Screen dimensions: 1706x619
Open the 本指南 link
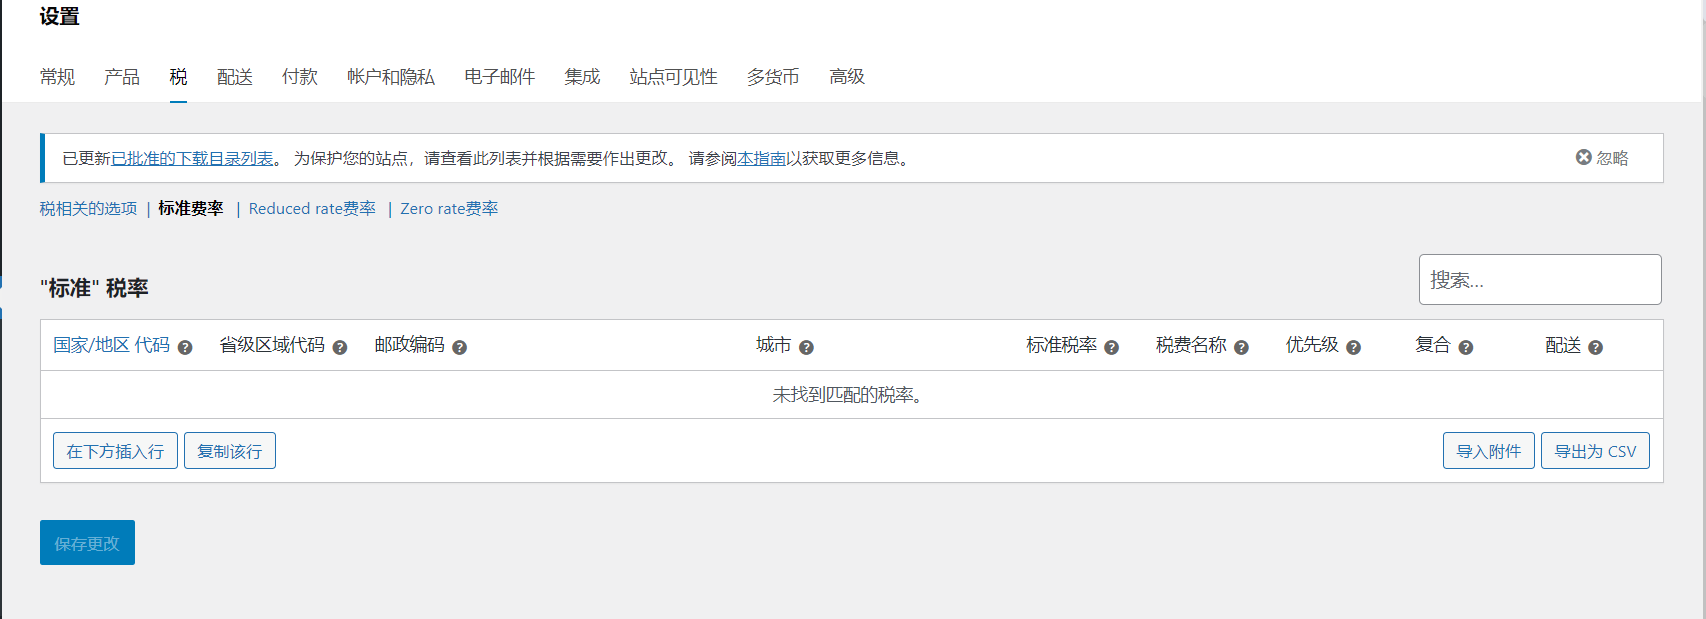(x=761, y=159)
